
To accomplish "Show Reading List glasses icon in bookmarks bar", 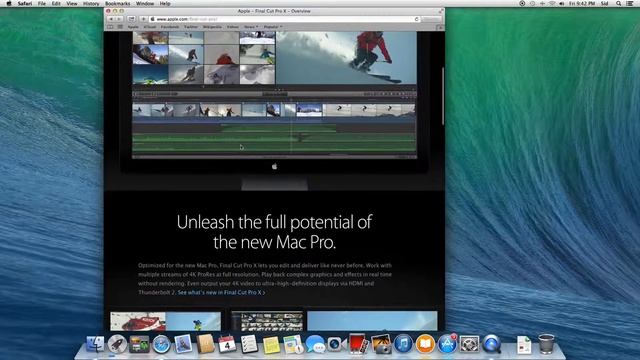I will [x=110, y=27].
